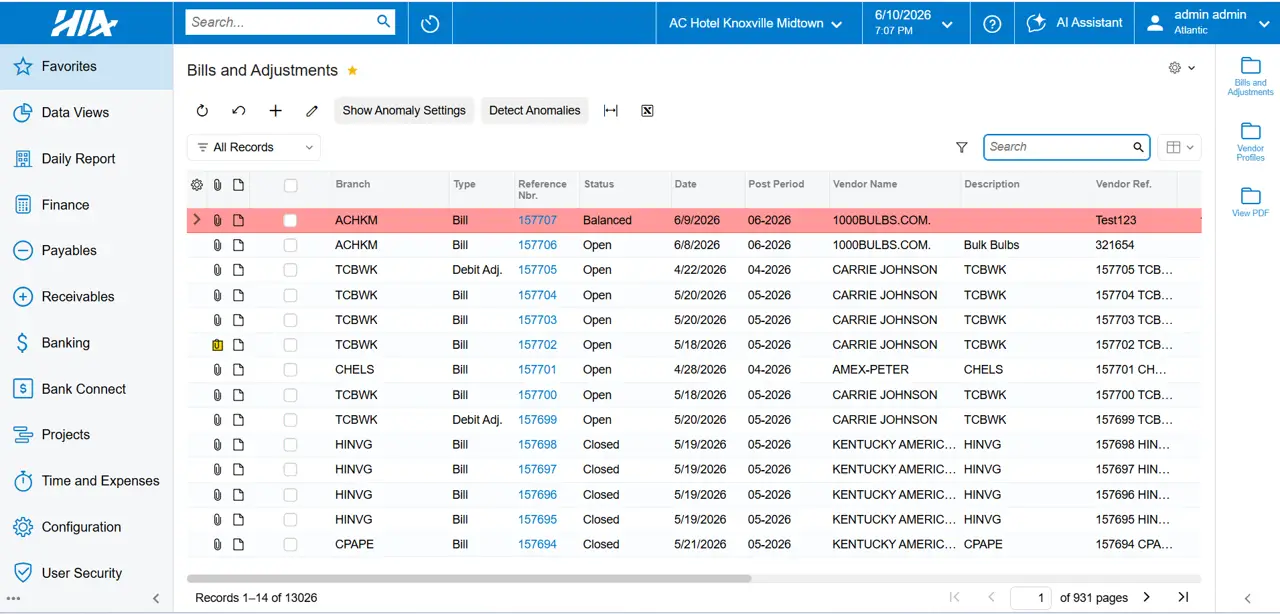This screenshot has width=1280, height=614.
Task: Add a new record with plus icon
Action: tap(276, 111)
